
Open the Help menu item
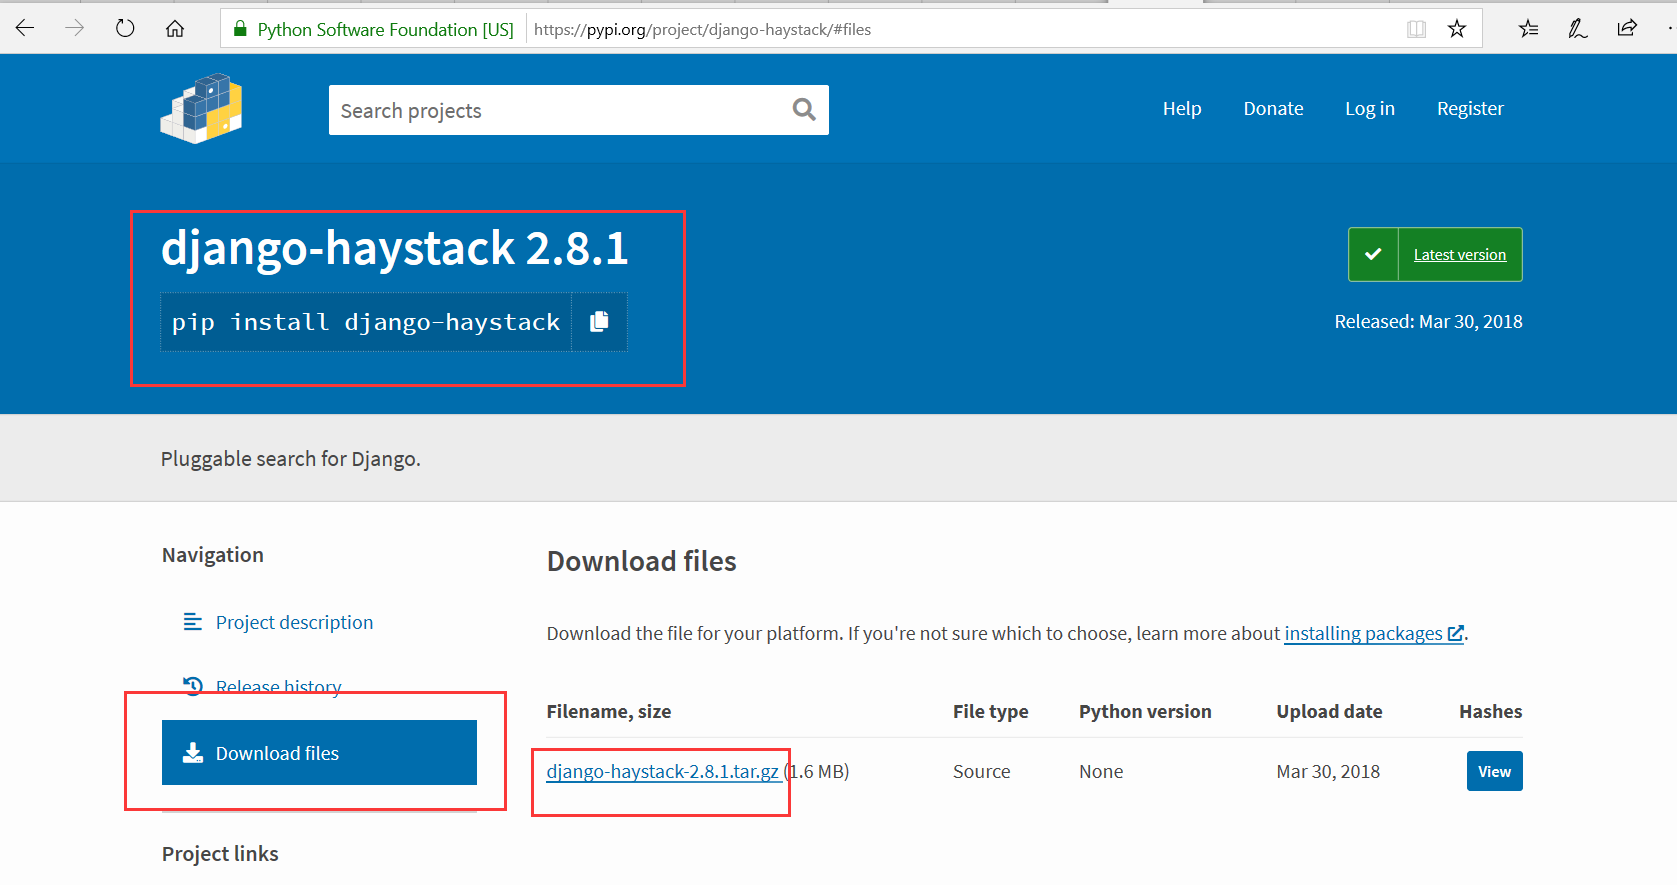click(x=1182, y=108)
